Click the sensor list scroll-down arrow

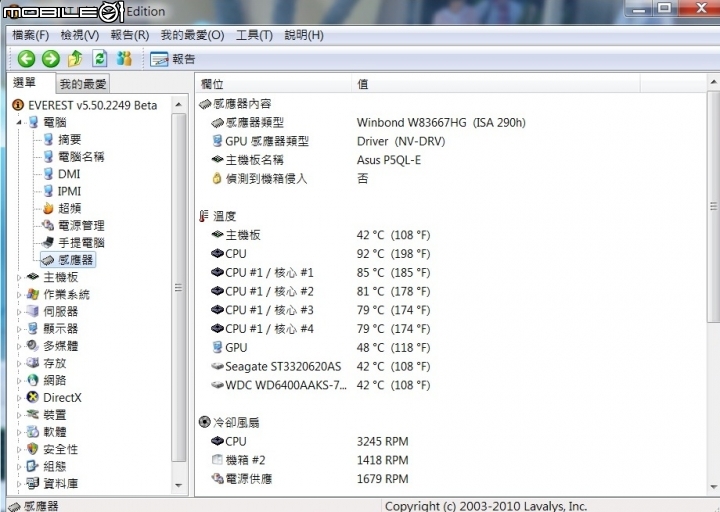(x=714, y=487)
